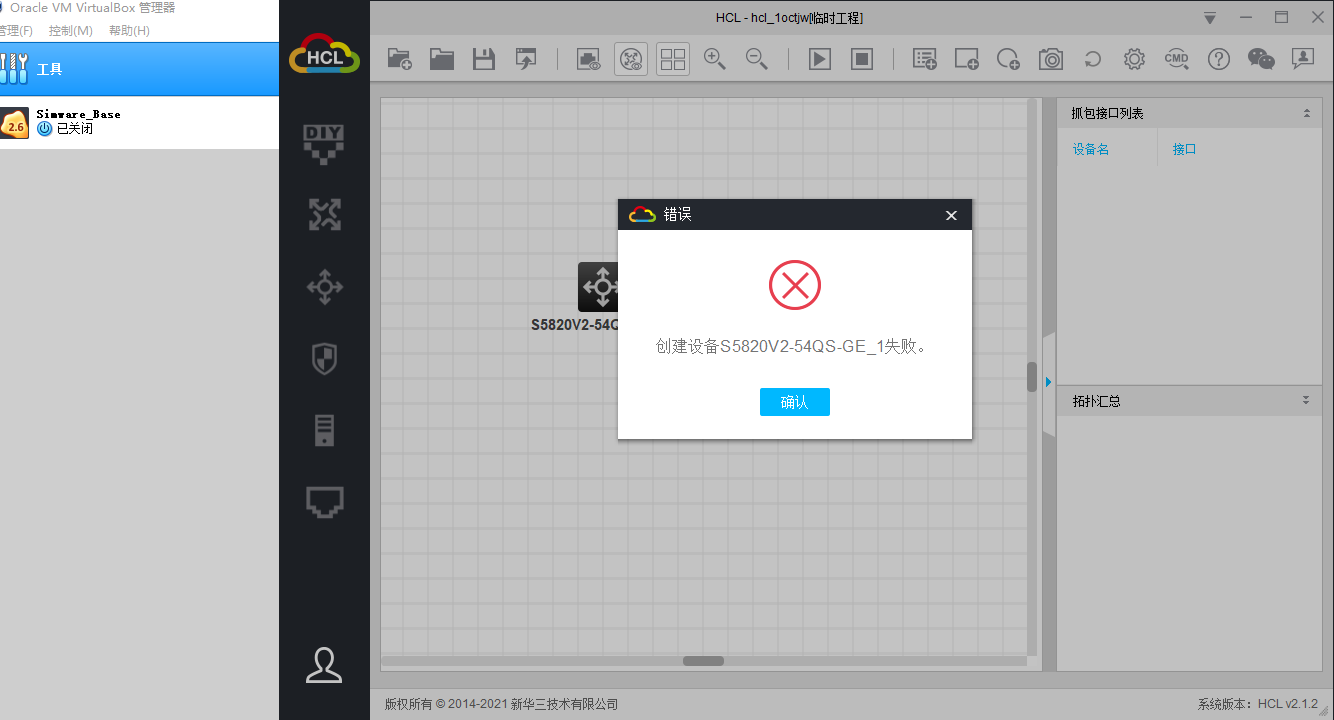Click the WeChat toolbar icon
Viewport: 1334px width, 720px height.
(1261, 59)
